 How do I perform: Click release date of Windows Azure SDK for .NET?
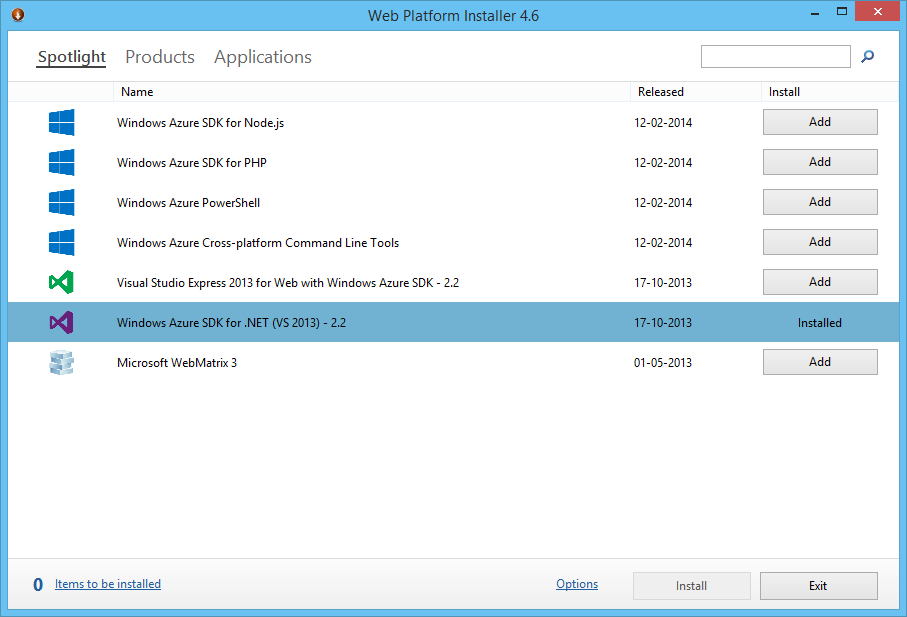(x=662, y=323)
